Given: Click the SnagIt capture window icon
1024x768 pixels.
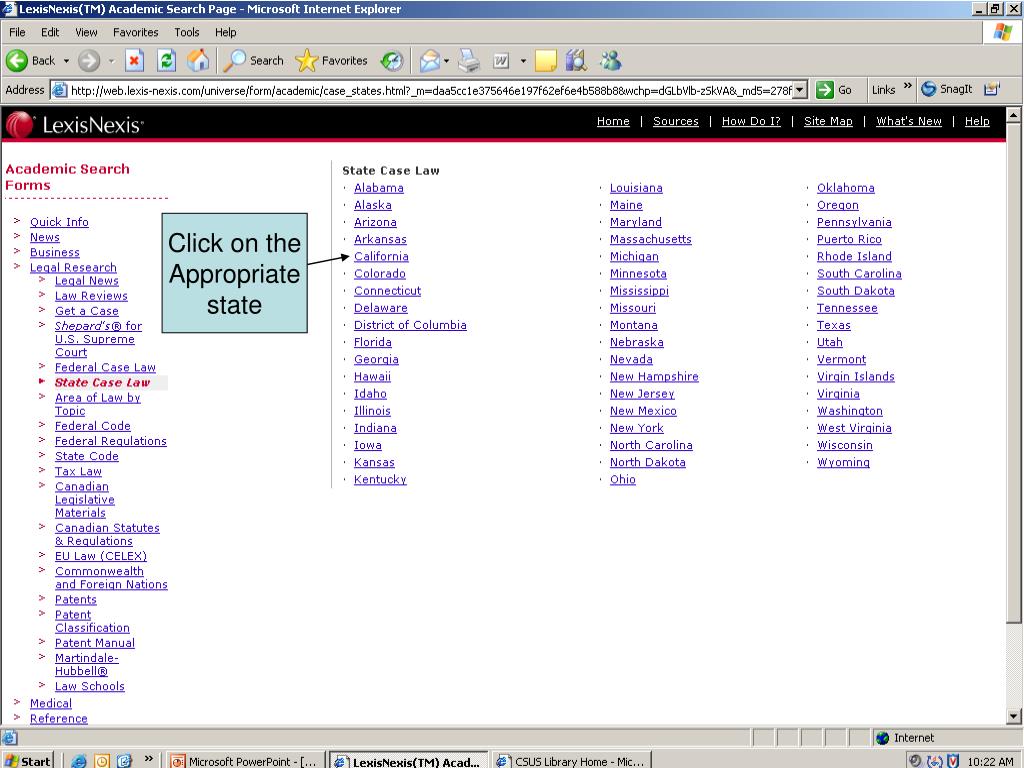Looking at the screenshot, I should (x=992, y=89).
